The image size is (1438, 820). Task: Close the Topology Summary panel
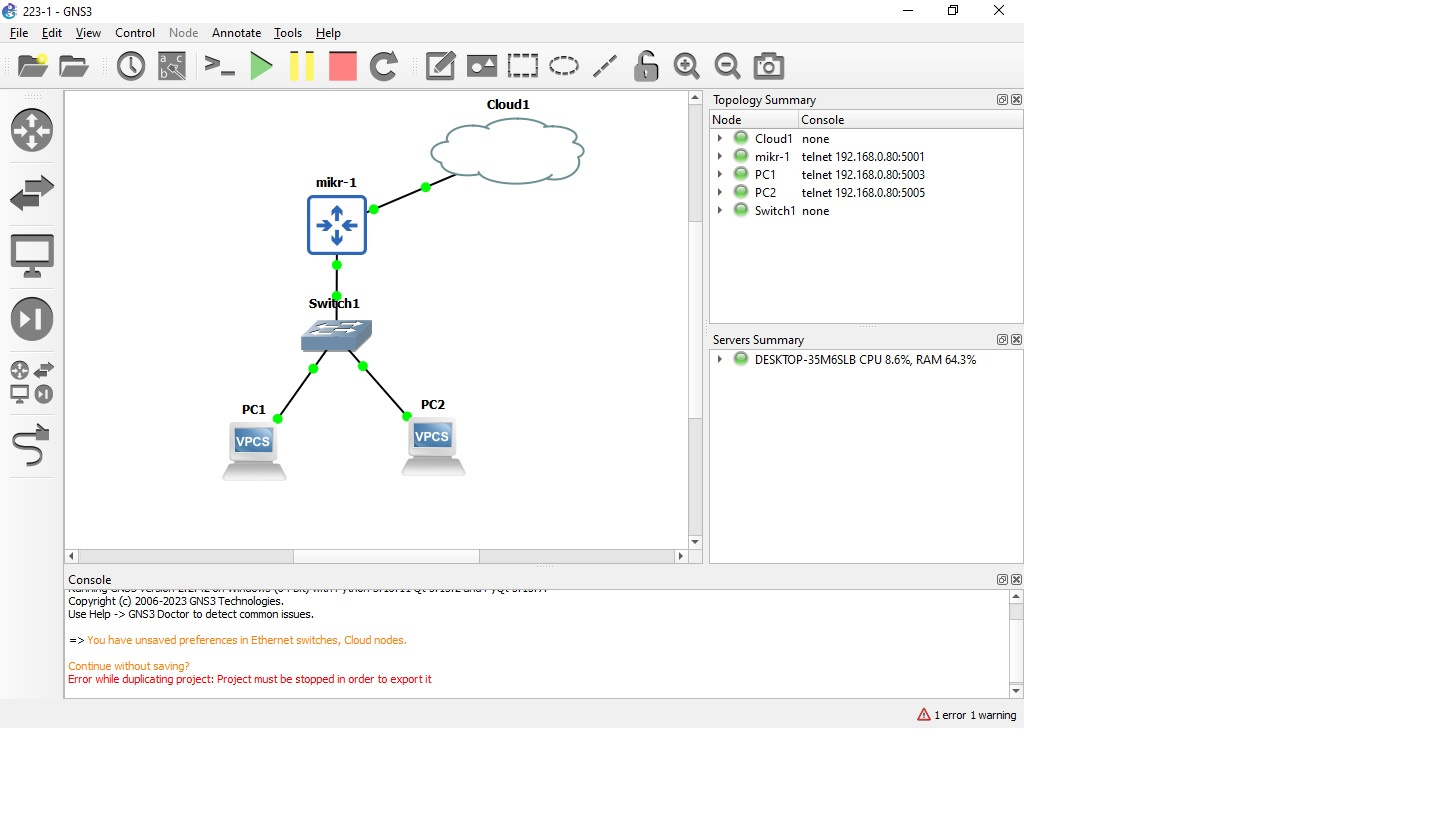1016,100
